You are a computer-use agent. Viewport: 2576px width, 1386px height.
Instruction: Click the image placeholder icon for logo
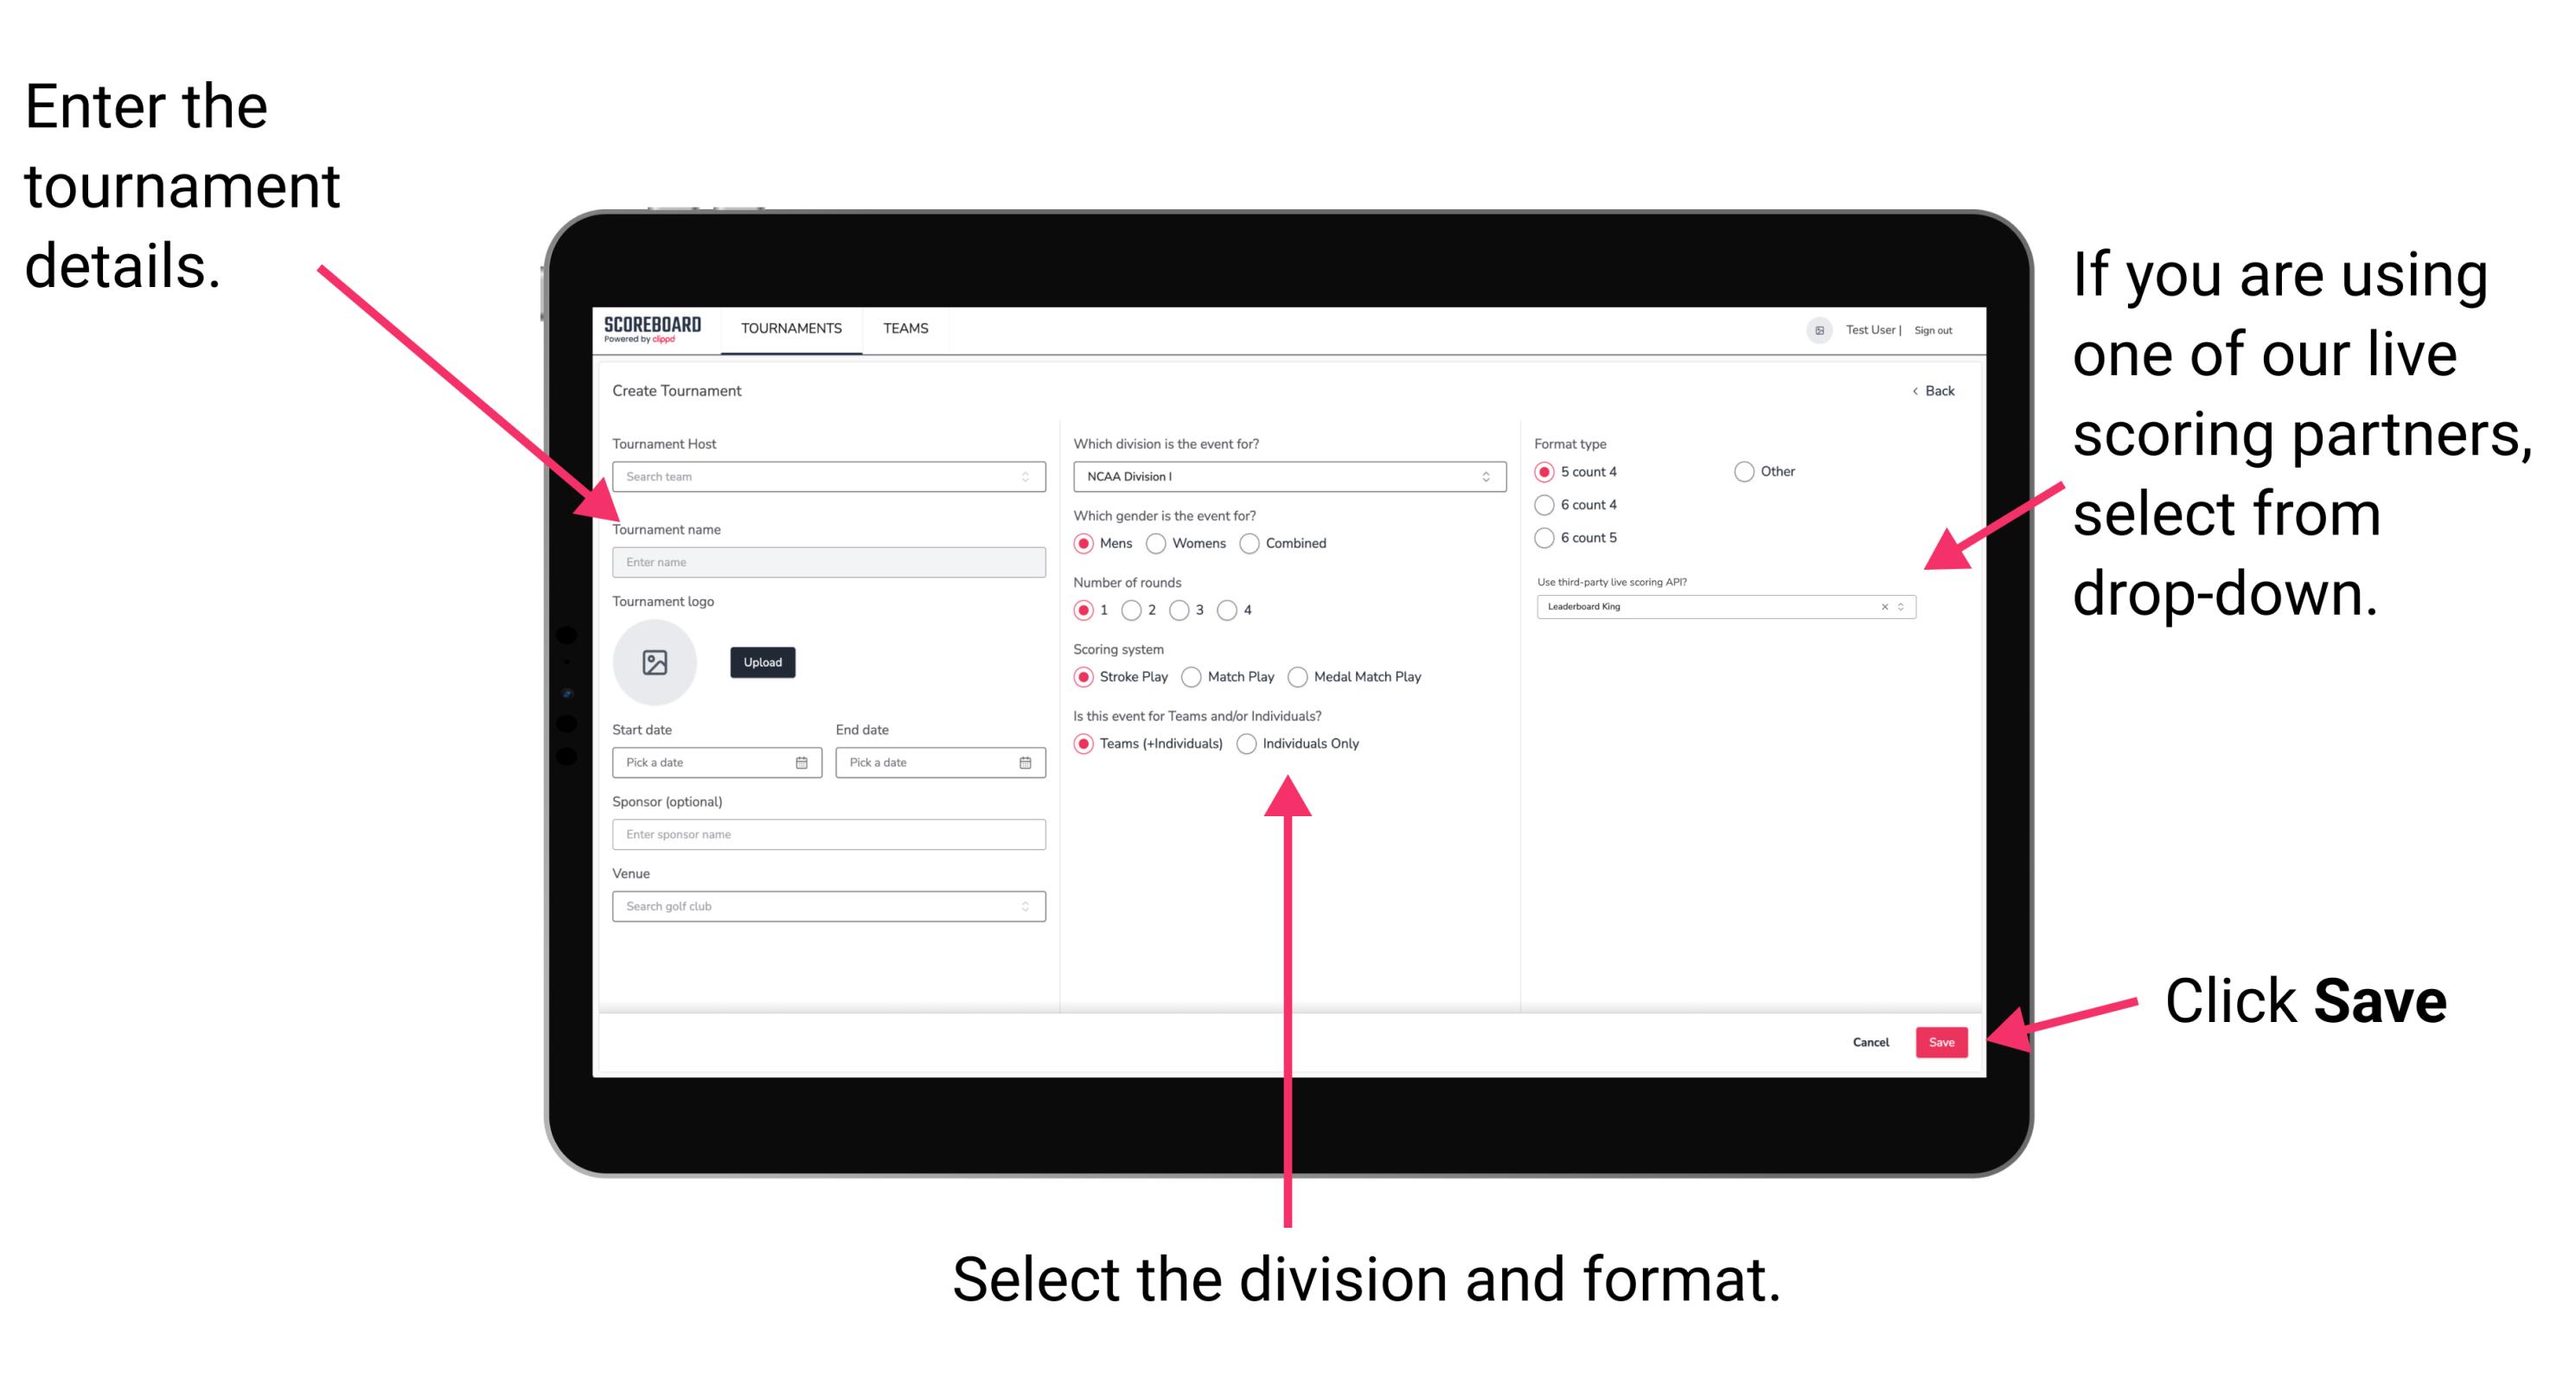click(x=654, y=662)
